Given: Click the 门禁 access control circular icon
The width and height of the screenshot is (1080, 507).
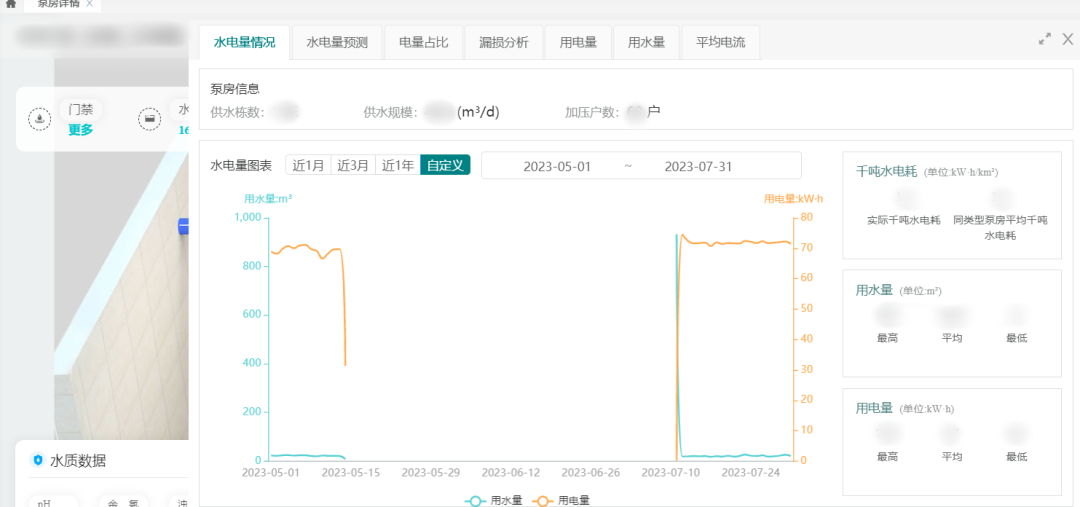Looking at the screenshot, I should pyautogui.click(x=39, y=119).
